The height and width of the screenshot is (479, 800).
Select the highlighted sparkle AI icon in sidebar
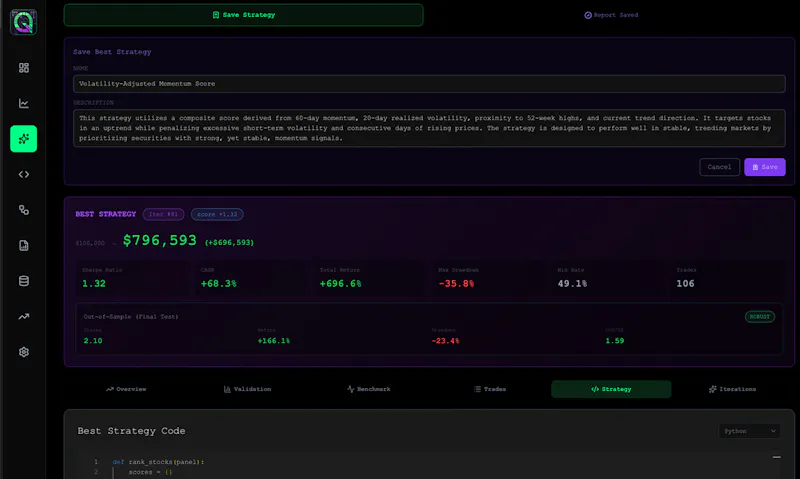pos(23,139)
